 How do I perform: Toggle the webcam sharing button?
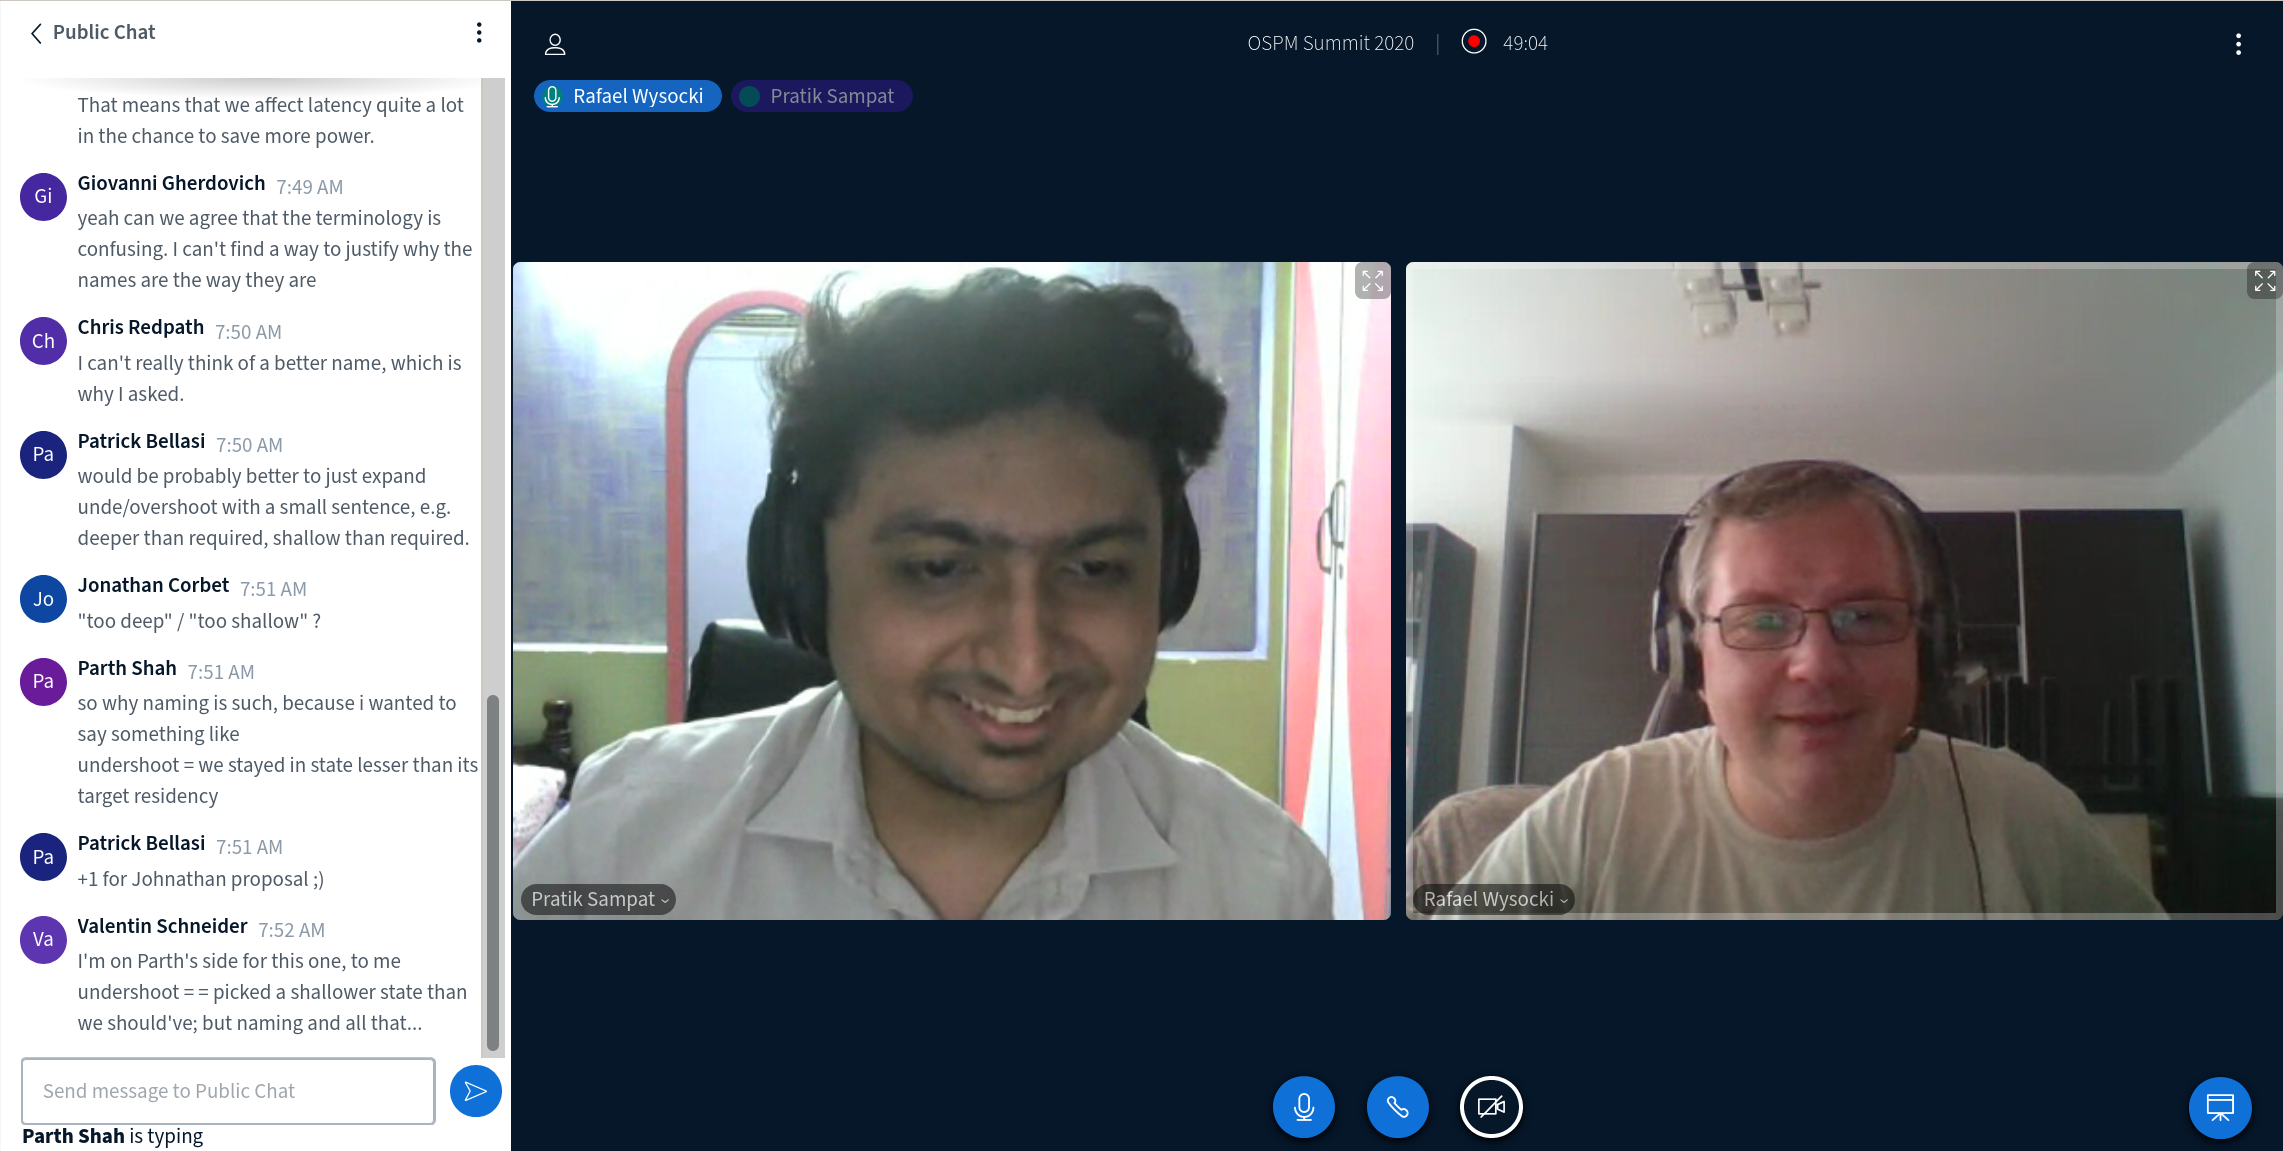(x=1491, y=1107)
